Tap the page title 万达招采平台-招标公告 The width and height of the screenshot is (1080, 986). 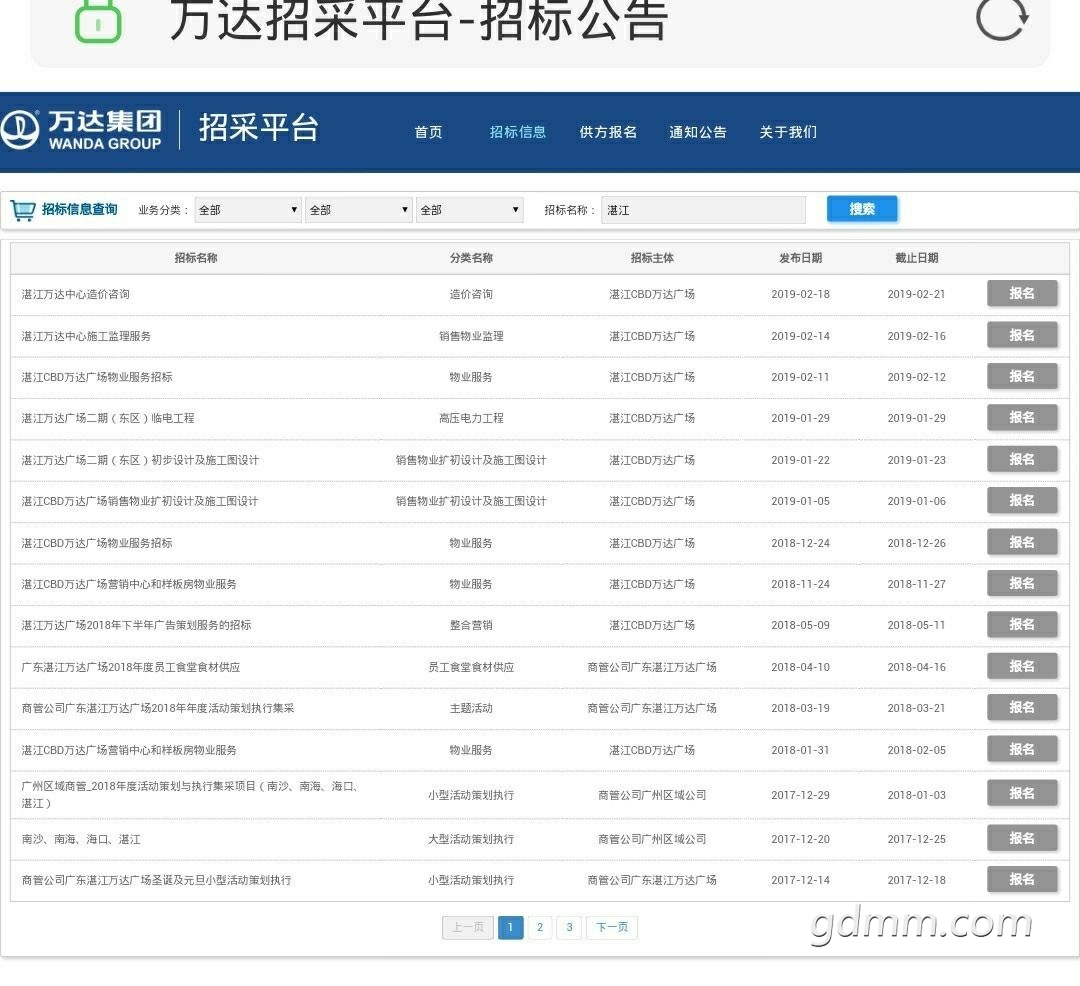coord(419,19)
